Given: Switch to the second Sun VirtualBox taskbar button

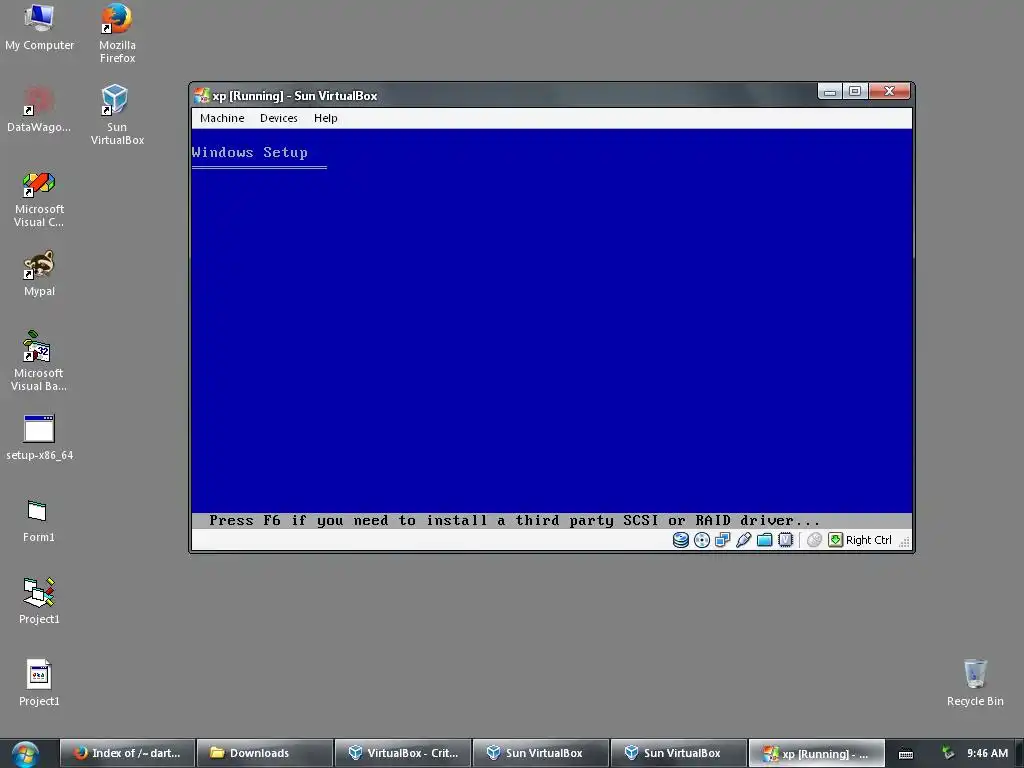Looking at the screenshot, I should [678, 753].
